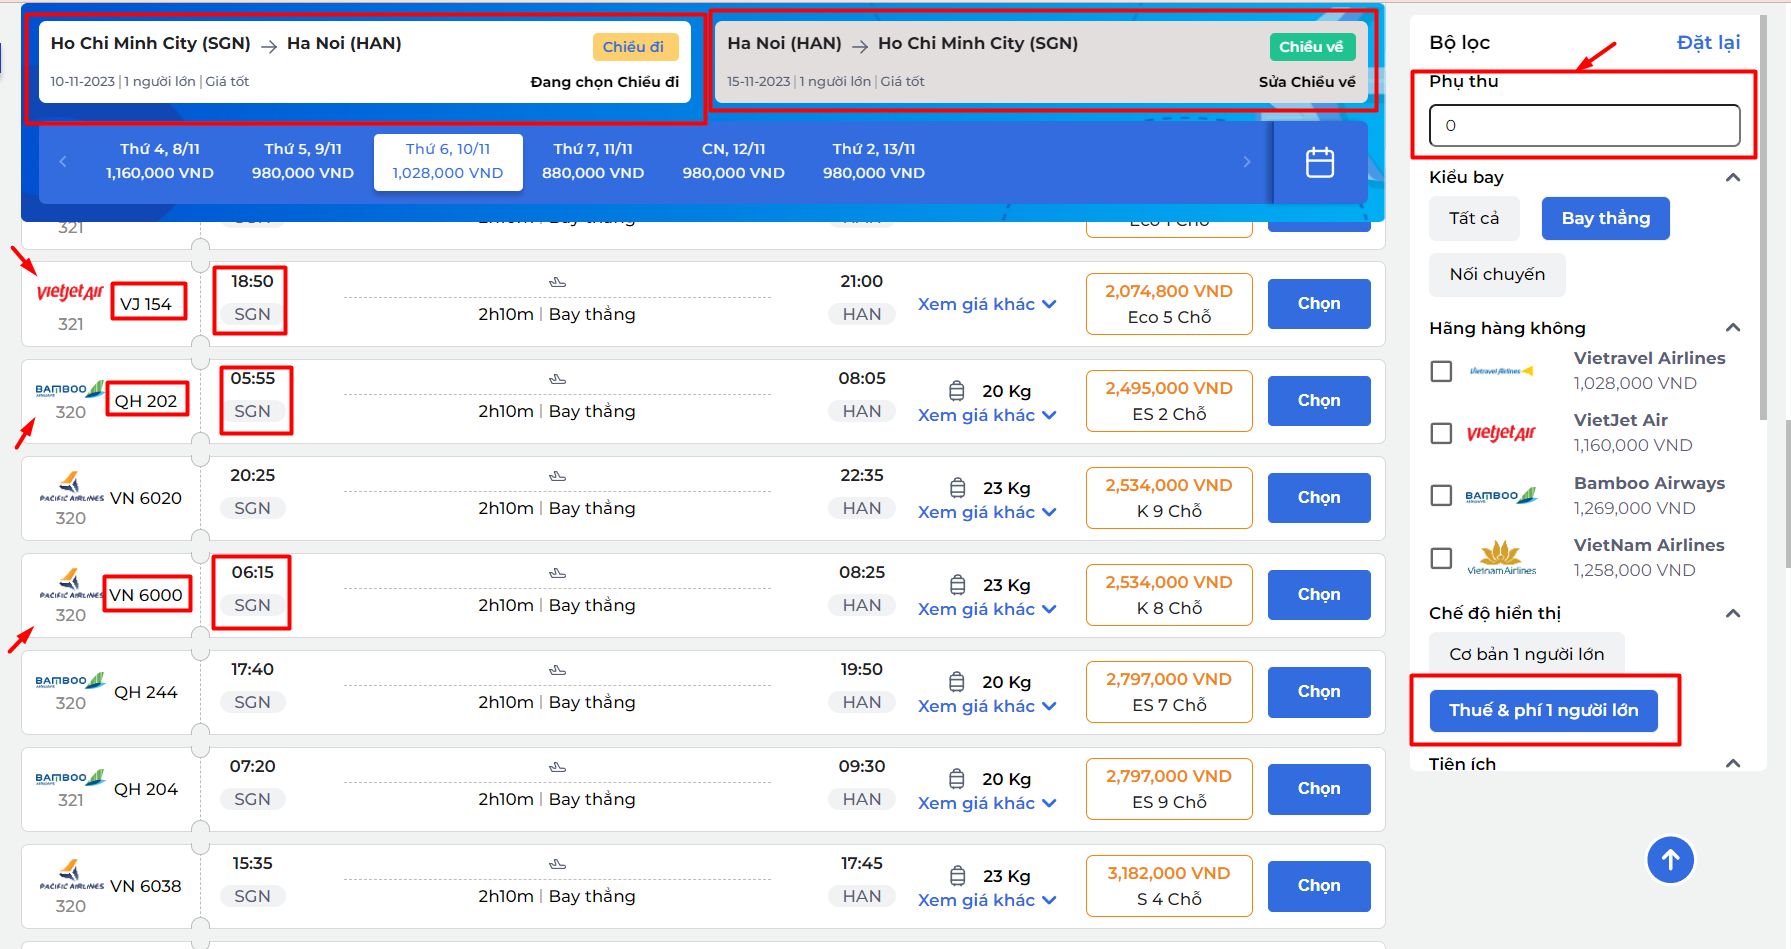Image resolution: width=1791 pixels, height=949 pixels.
Task: Click 'Chọn' for the 2,074,800 VND flight
Action: pyautogui.click(x=1318, y=304)
